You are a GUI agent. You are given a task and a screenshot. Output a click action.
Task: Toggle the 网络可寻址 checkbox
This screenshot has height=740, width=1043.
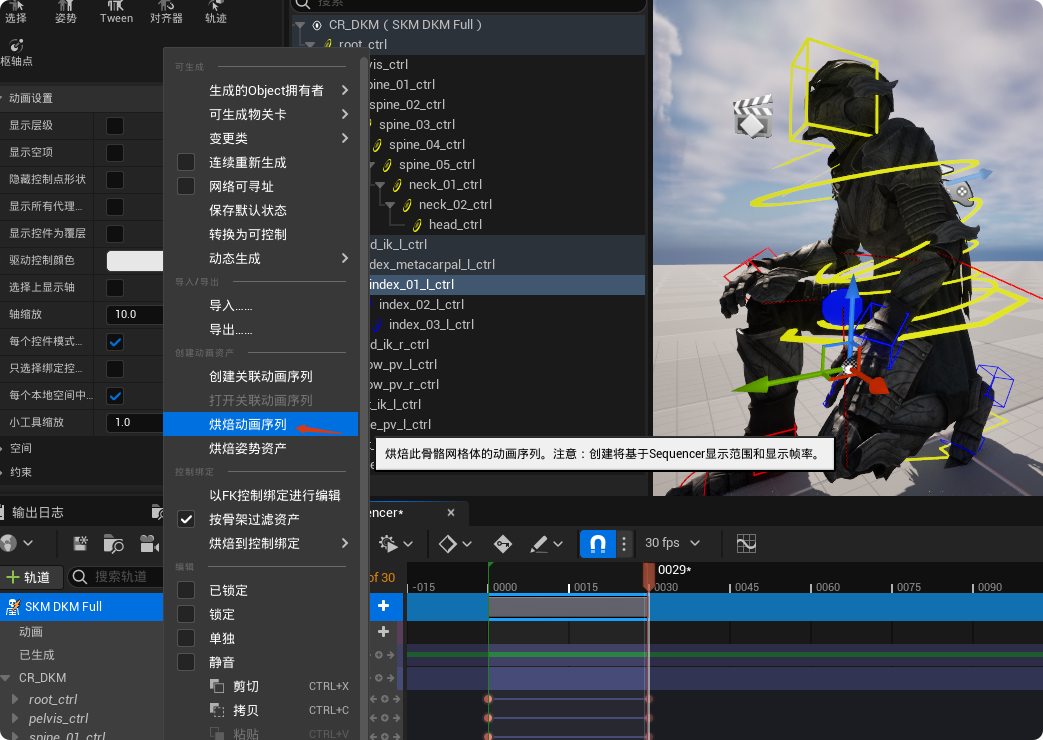tap(186, 186)
